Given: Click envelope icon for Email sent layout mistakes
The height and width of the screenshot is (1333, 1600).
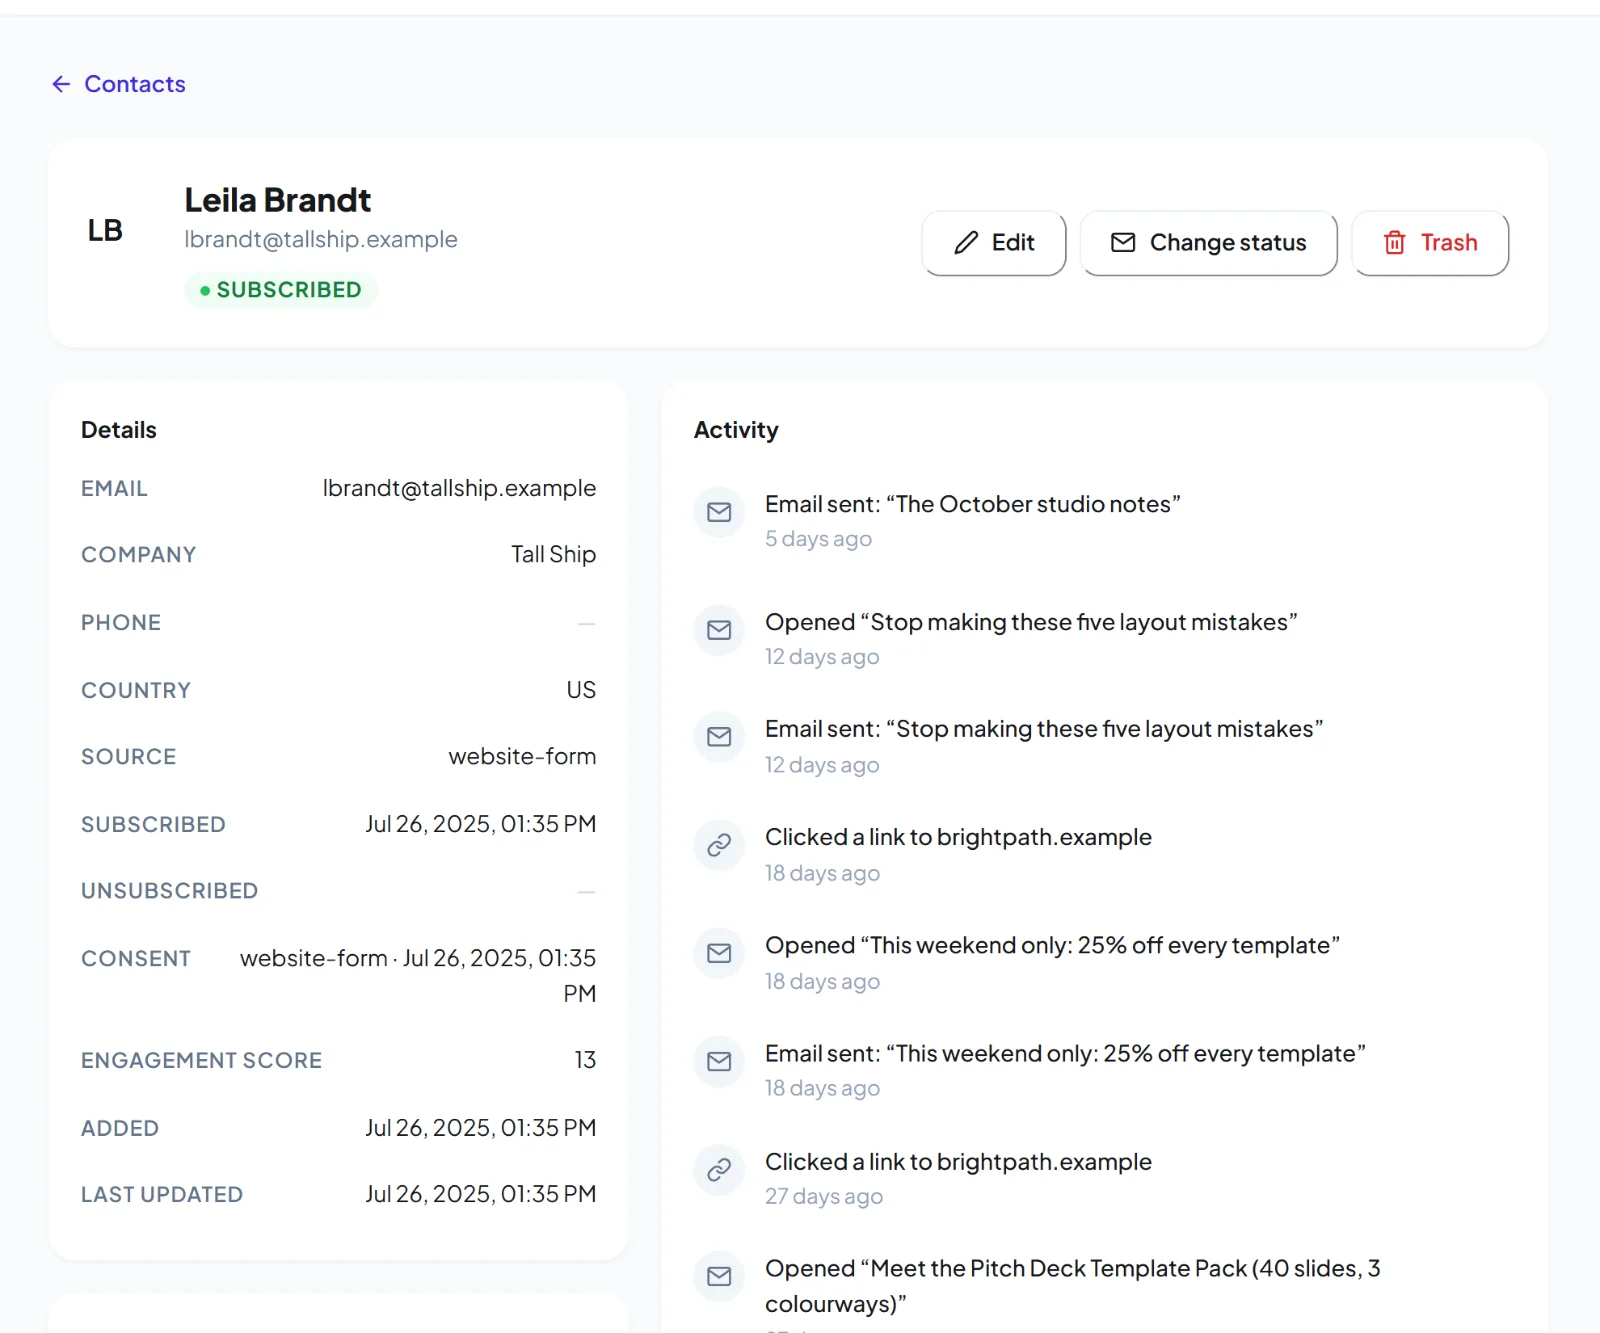Looking at the screenshot, I should [719, 737].
